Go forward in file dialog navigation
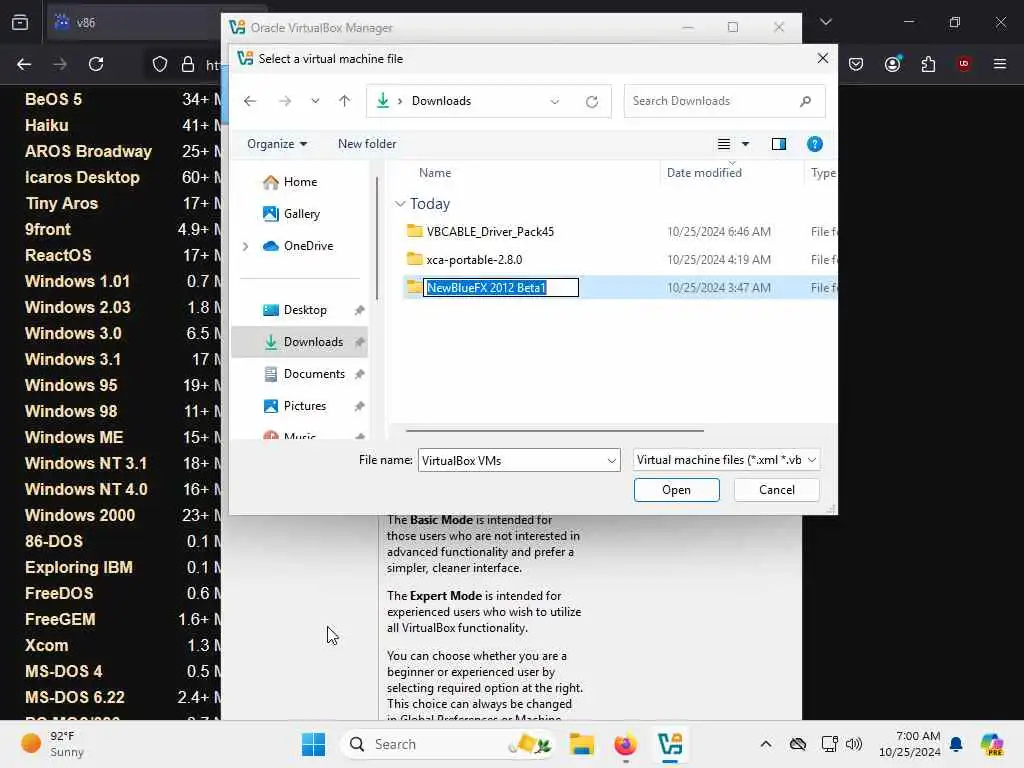This screenshot has width=1024, height=768. [285, 101]
